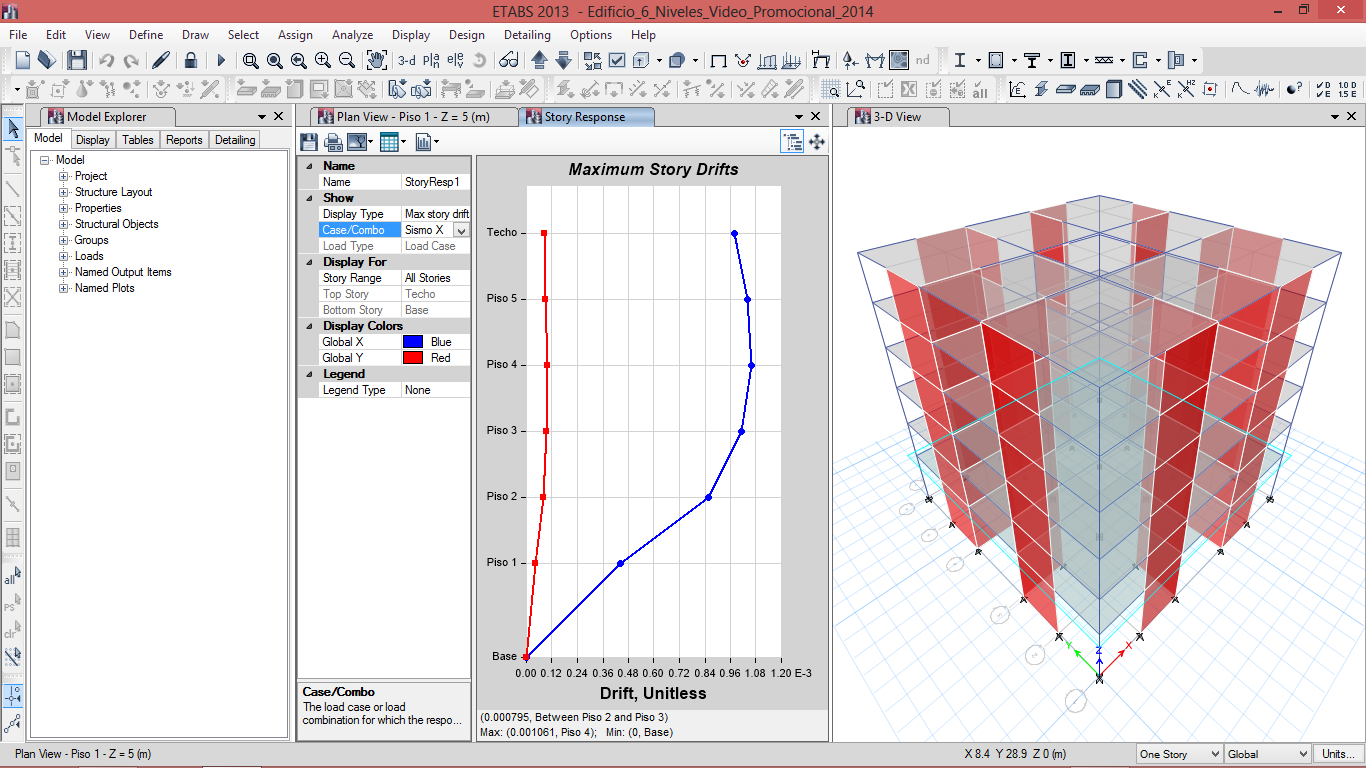Click the StoryResp1 name field
This screenshot has width=1366, height=768.
coord(435,182)
